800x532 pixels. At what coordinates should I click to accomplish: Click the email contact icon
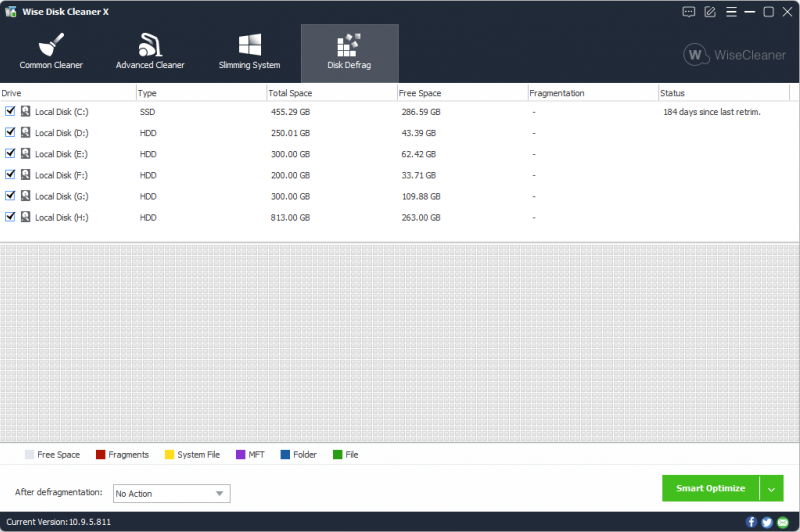(783, 522)
